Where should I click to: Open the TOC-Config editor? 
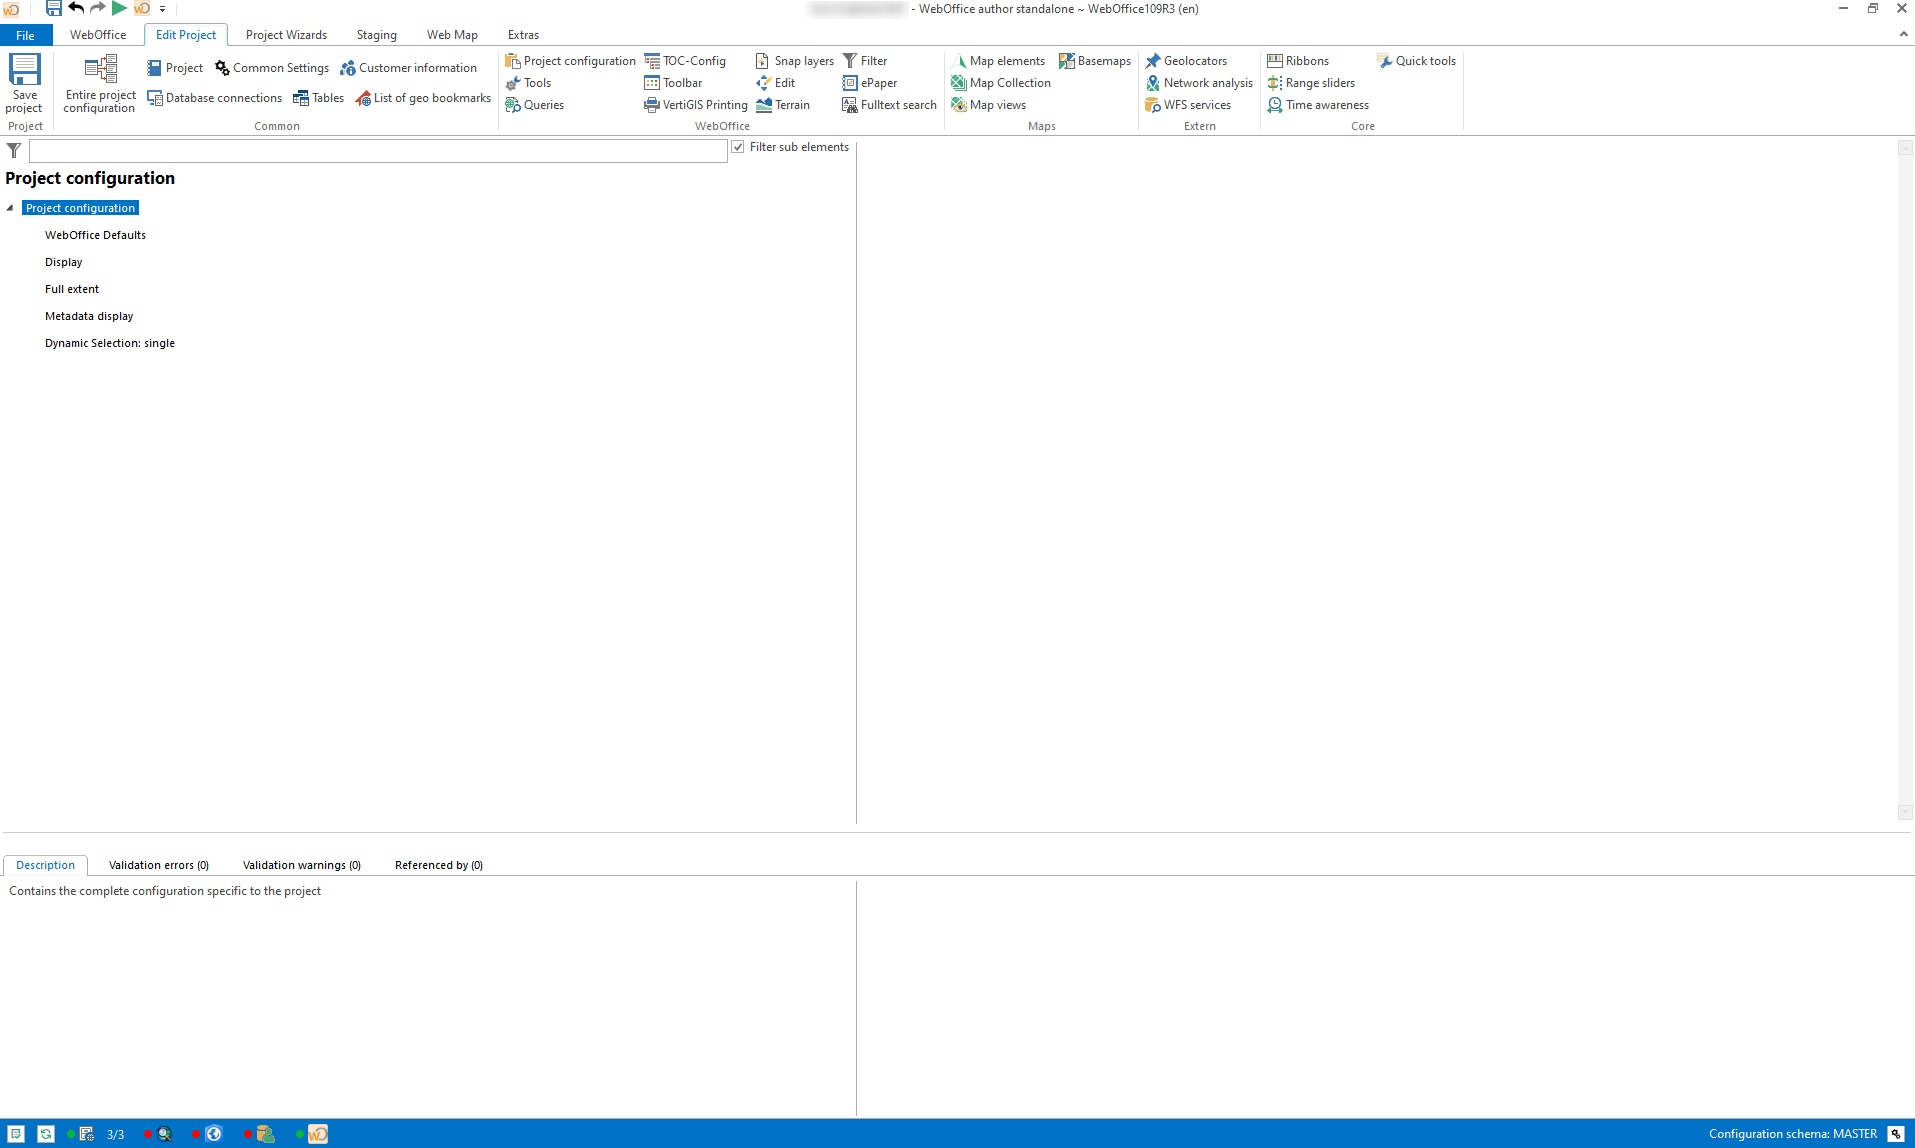click(688, 60)
